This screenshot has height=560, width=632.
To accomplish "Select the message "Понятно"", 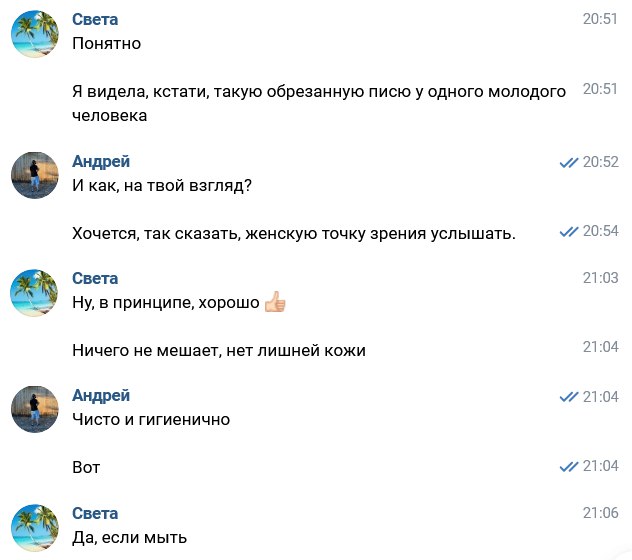I will (107, 43).
